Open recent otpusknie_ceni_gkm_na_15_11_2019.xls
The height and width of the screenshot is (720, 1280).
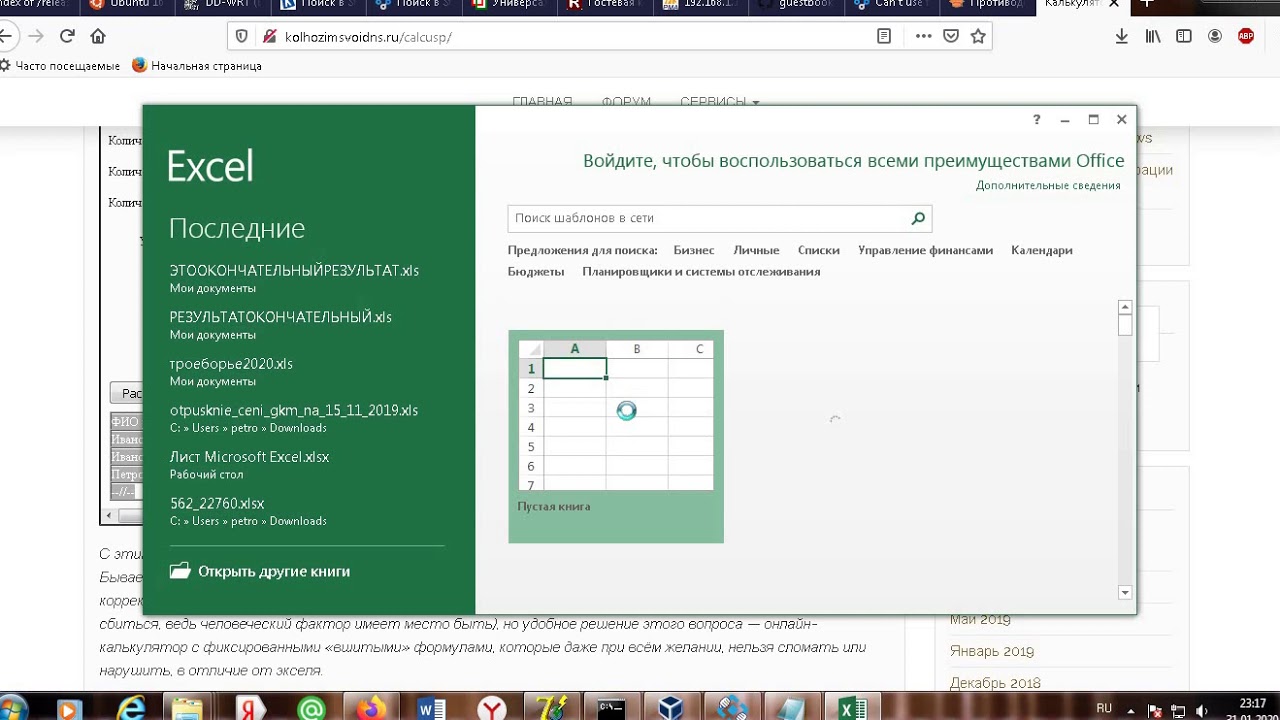pyautogui.click(x=294, y=418)
